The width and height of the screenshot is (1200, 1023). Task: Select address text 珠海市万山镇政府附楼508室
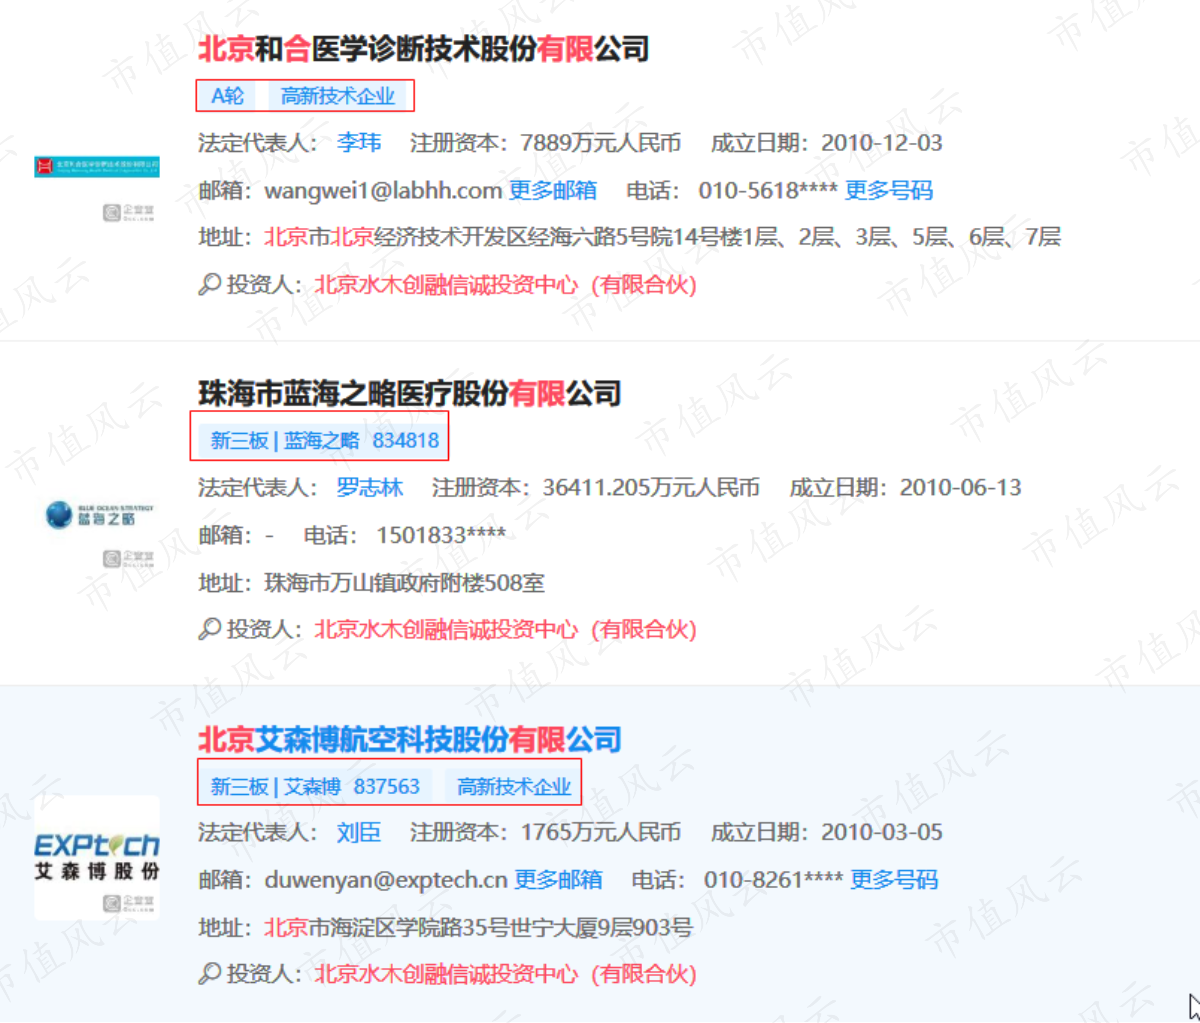click(x=404, y=583)
